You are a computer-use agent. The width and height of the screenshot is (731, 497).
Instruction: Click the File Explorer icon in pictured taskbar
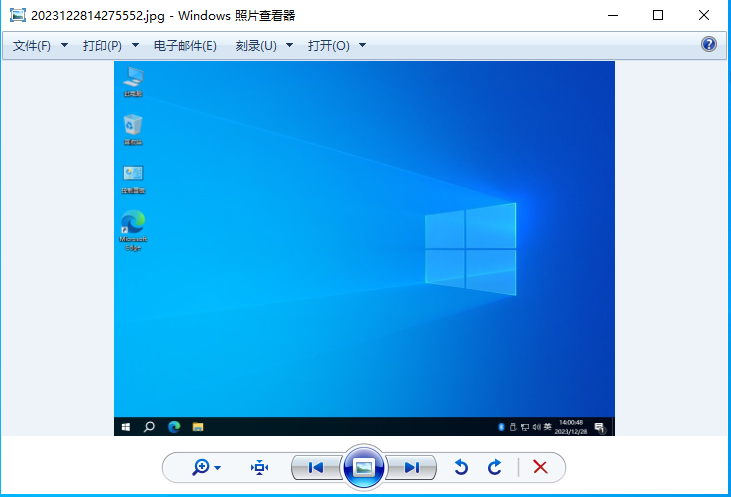pos(198,427)
